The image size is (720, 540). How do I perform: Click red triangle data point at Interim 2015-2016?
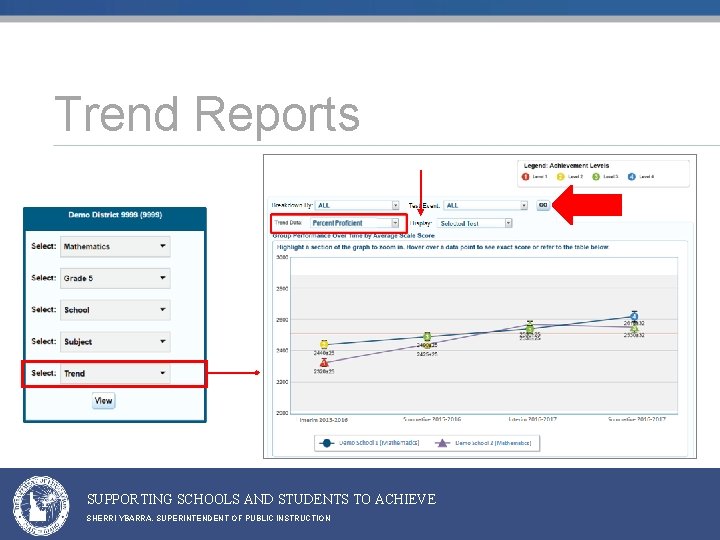pos(324,363)
